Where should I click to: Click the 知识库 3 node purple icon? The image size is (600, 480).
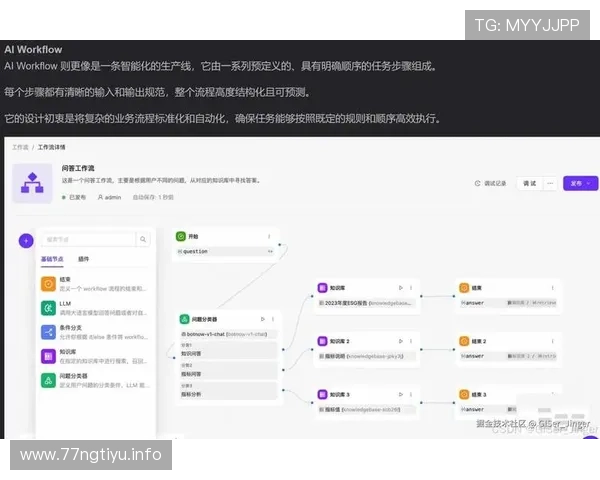(323, 394)
